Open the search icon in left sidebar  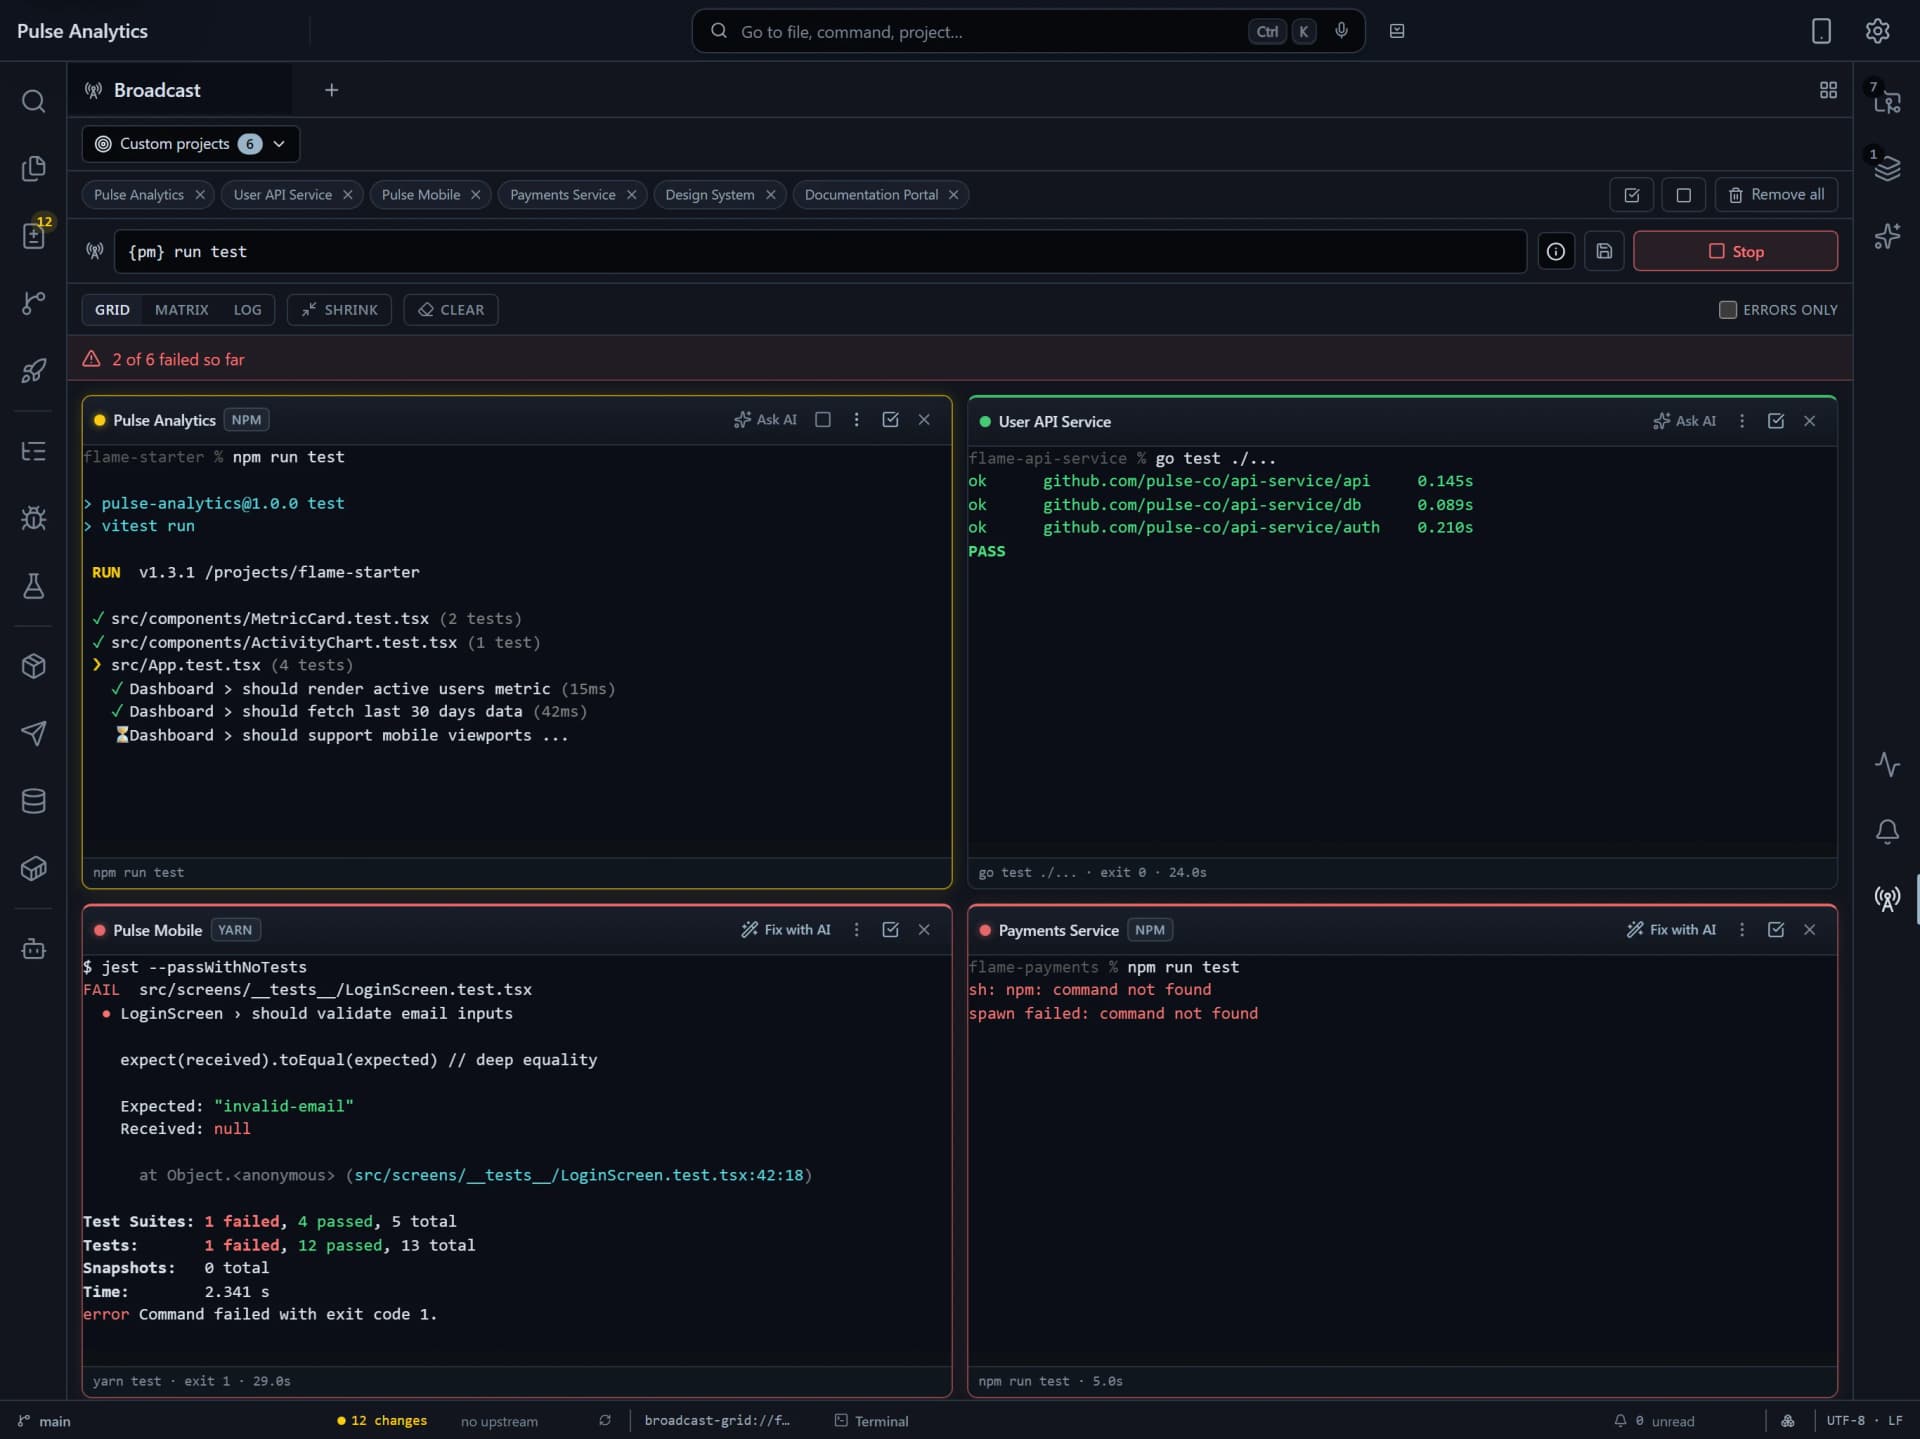(x=33, y=101)
